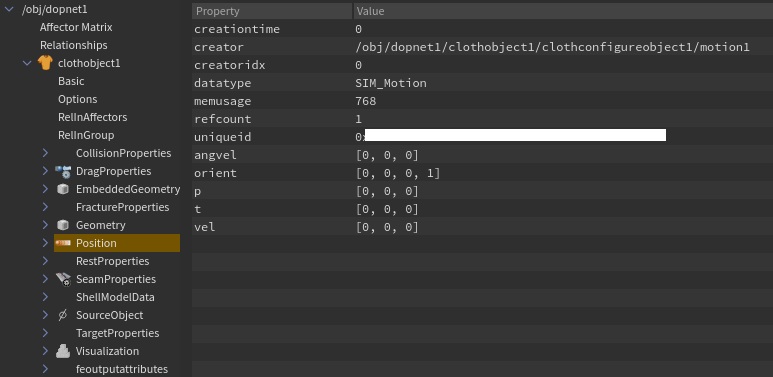
Task: Expand the Geometry entry arrow
Action: pos(45,225)
